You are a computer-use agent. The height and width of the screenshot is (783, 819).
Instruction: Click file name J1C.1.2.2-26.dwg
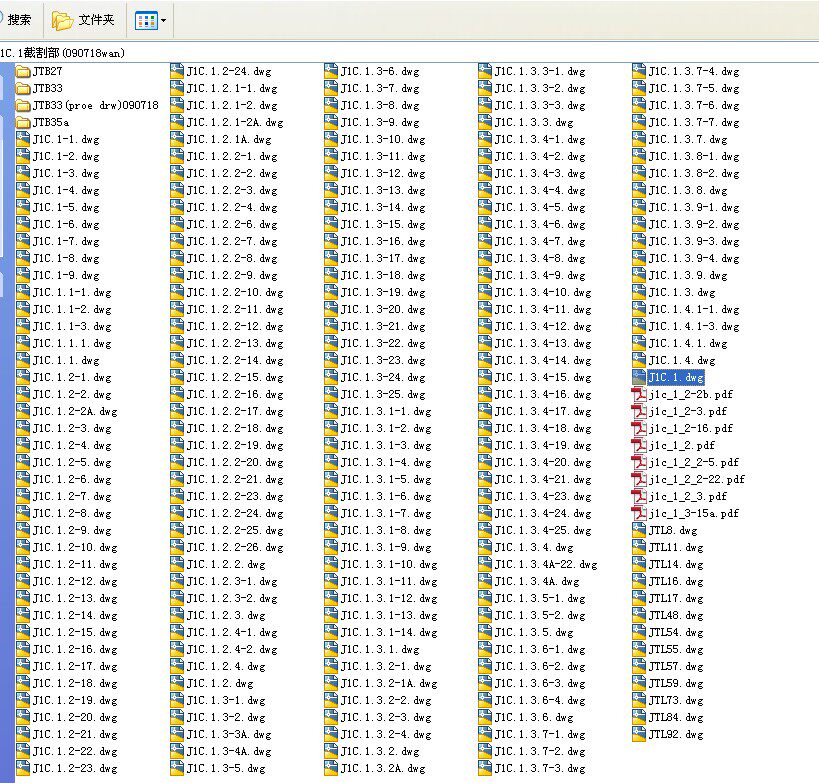pos(235,547)
